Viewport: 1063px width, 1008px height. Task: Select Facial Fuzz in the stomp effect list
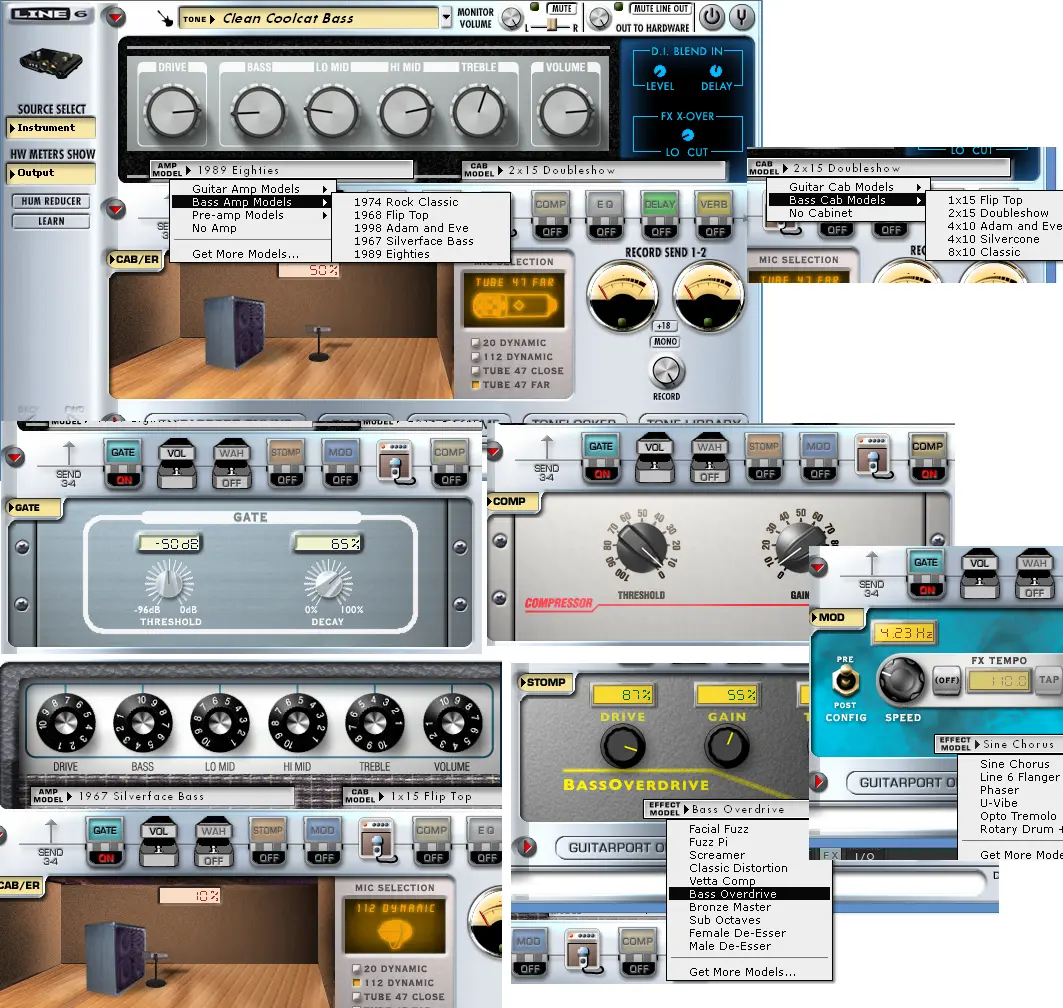coord(719,829)
